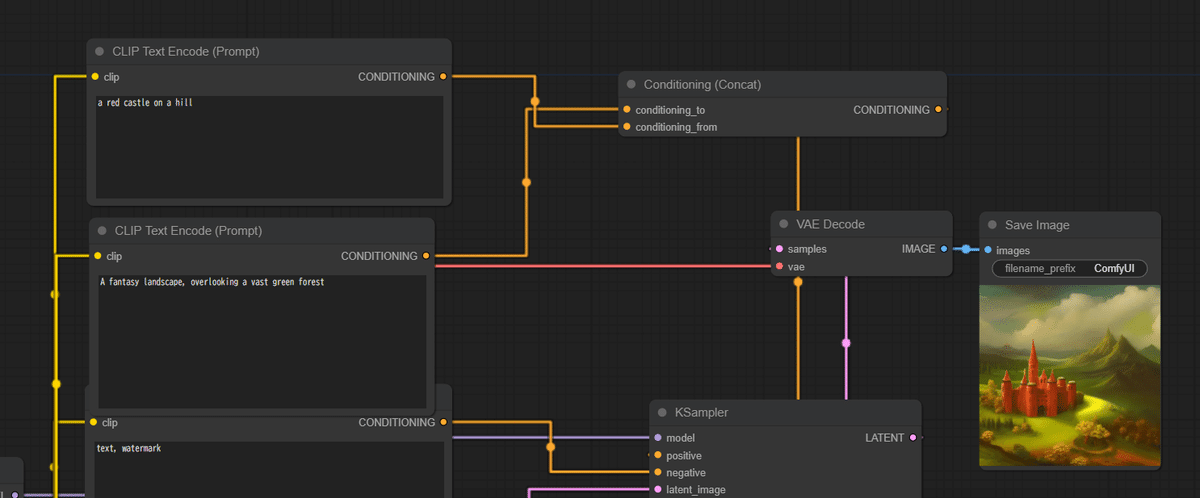The image size is (1200, 498).
Task: Collapse the Conditioning (Concat) node using its title dot
Action: pos(631,85)
